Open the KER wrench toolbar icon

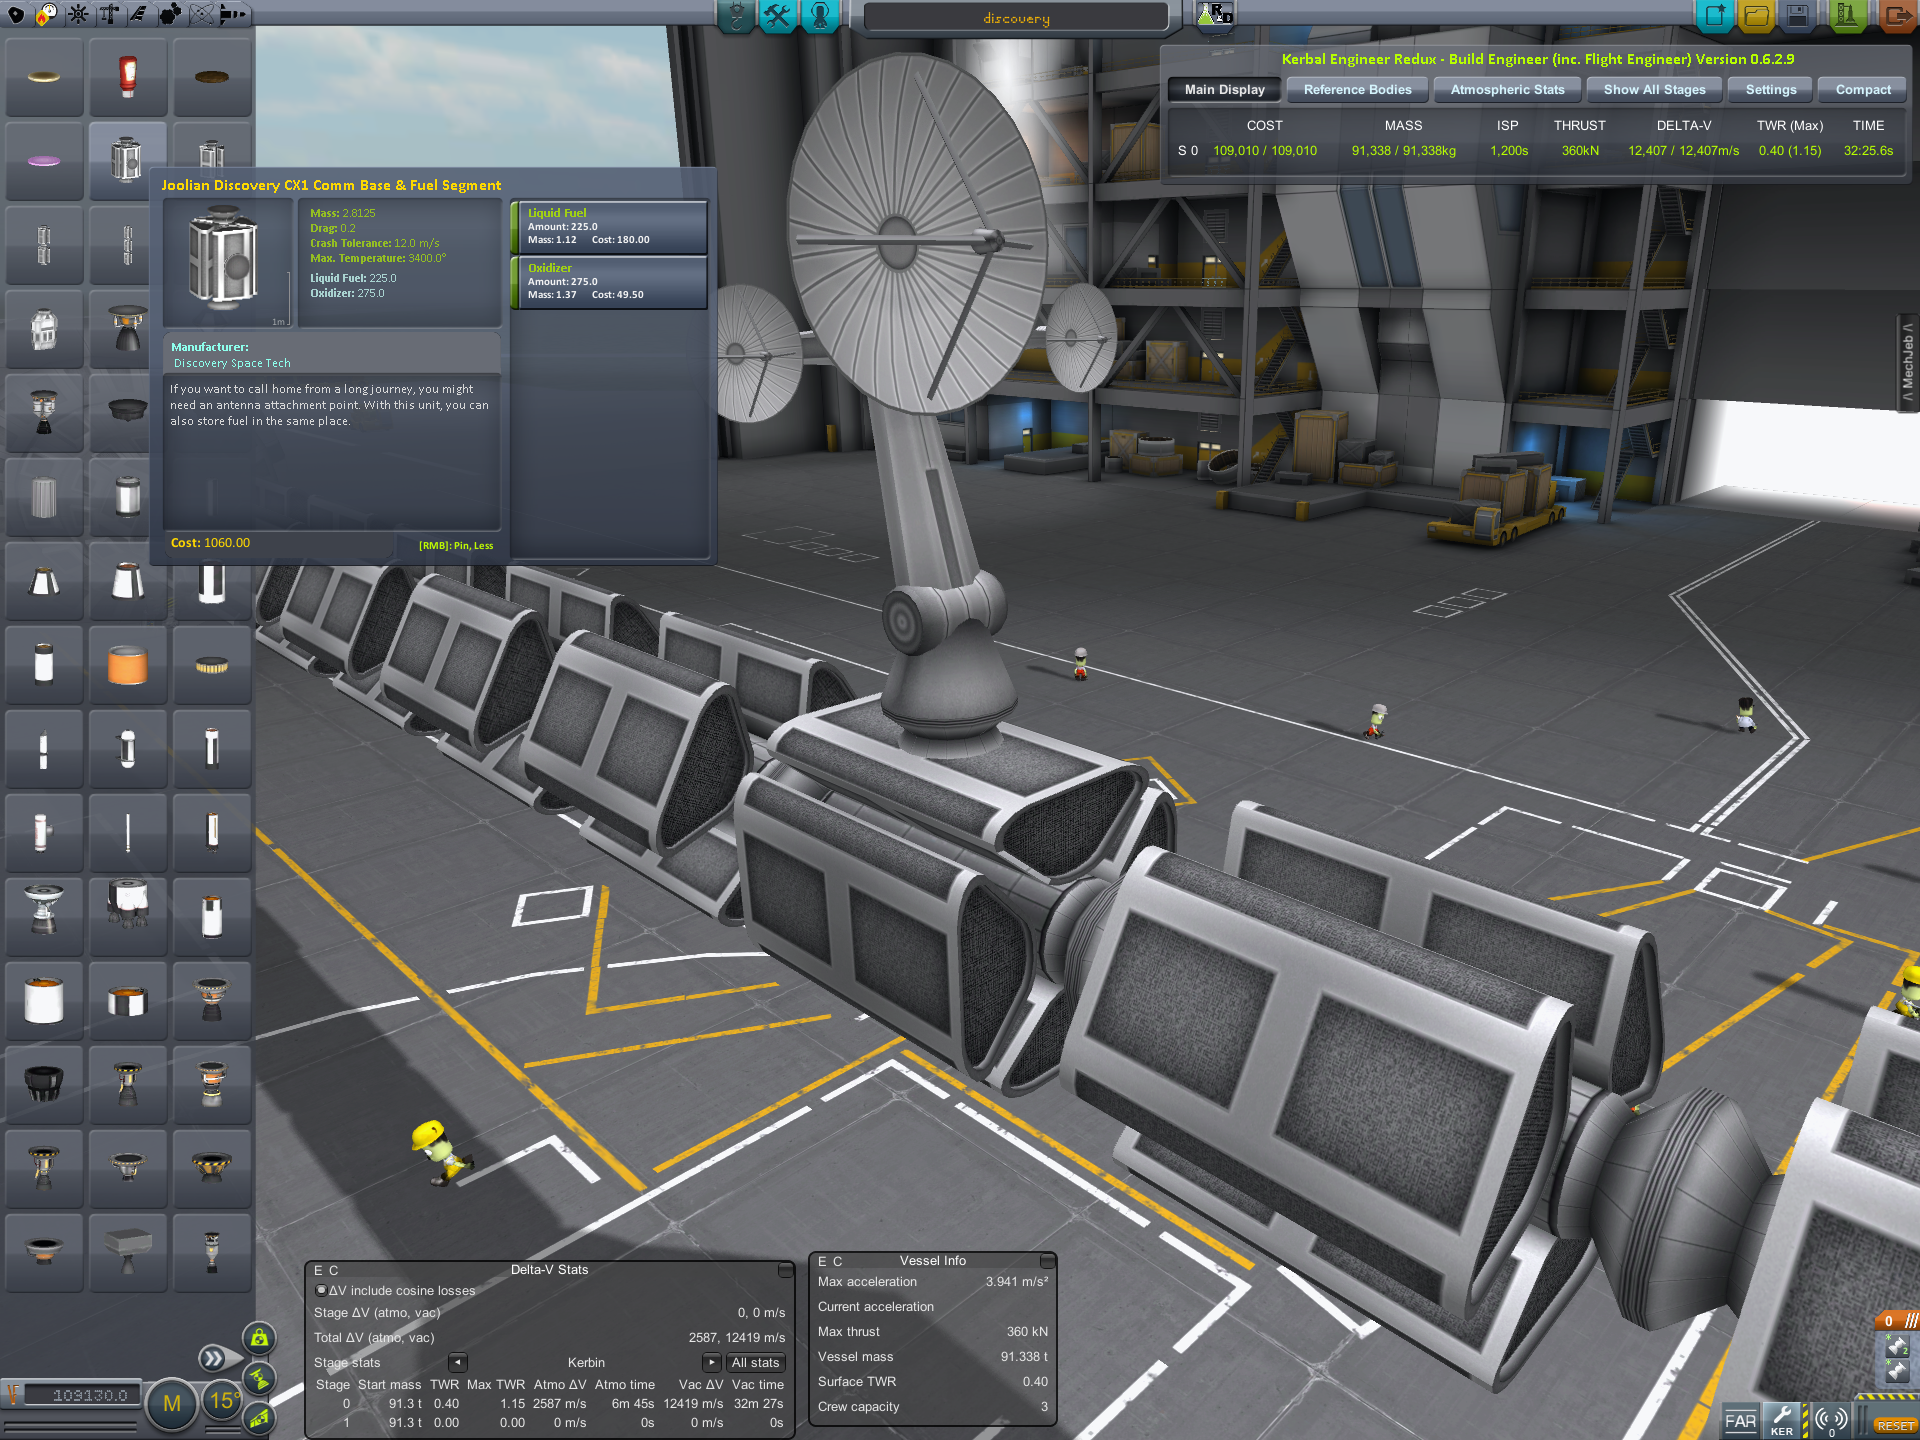pyautogui.click(x=1782, y=1421)
